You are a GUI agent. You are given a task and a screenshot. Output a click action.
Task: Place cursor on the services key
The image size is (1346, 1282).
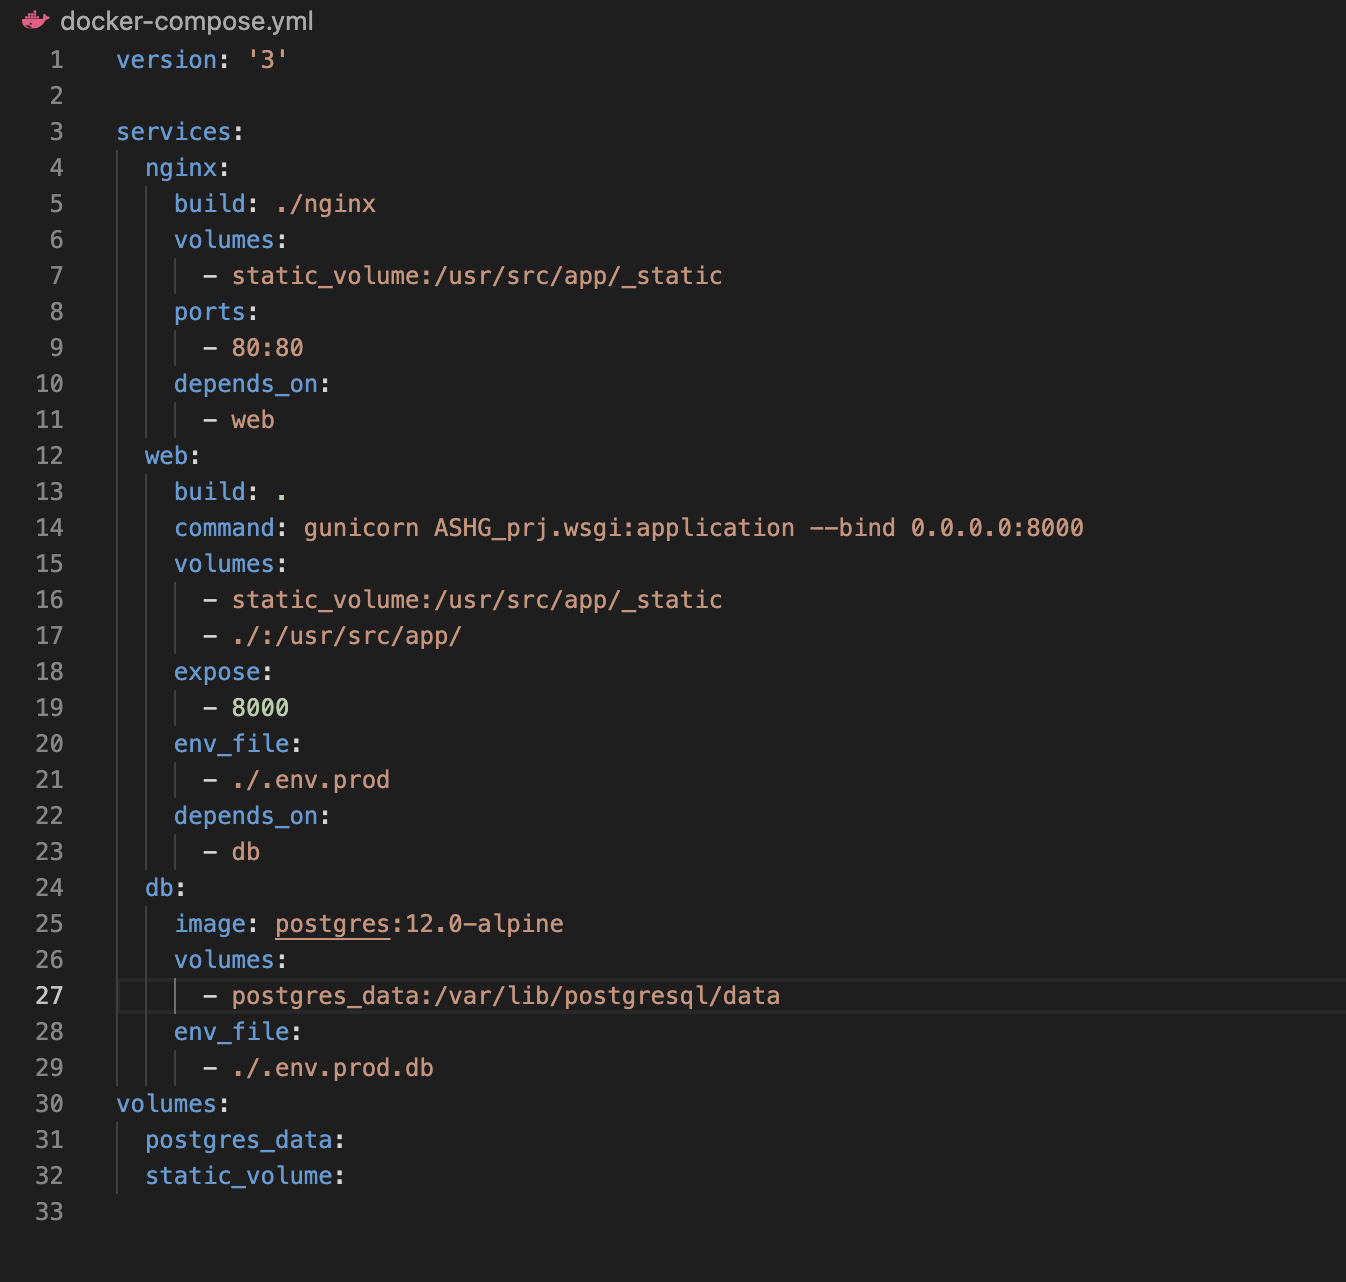(174, 132)
